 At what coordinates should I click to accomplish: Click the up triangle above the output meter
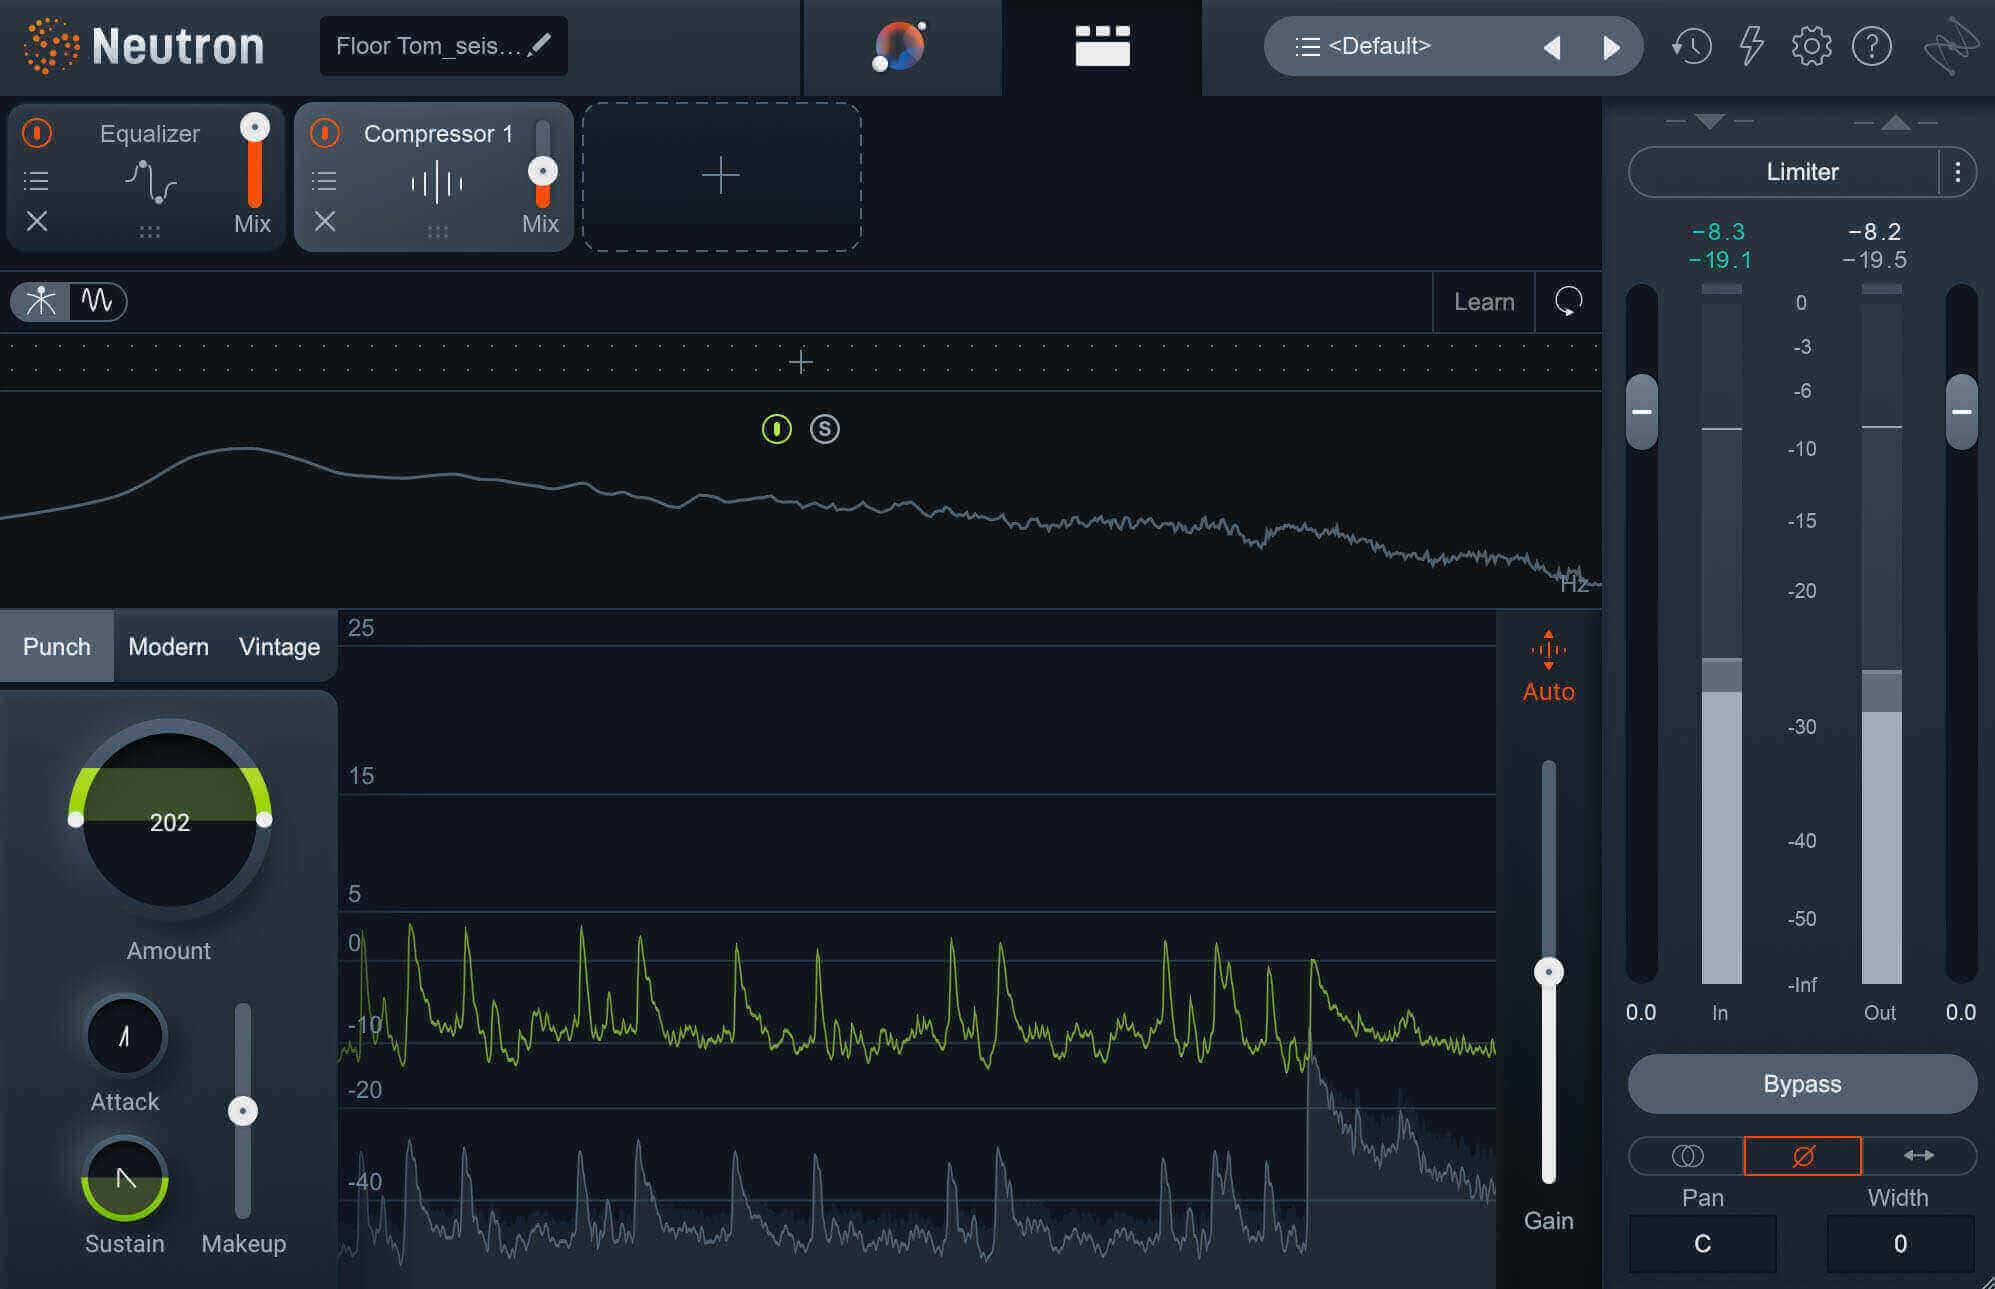1896,122
